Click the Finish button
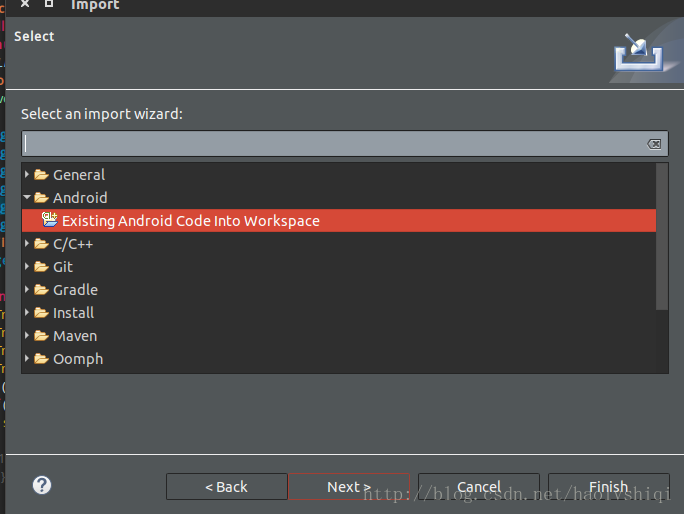Viewport: 684px width, 514px height. point(609,487)
